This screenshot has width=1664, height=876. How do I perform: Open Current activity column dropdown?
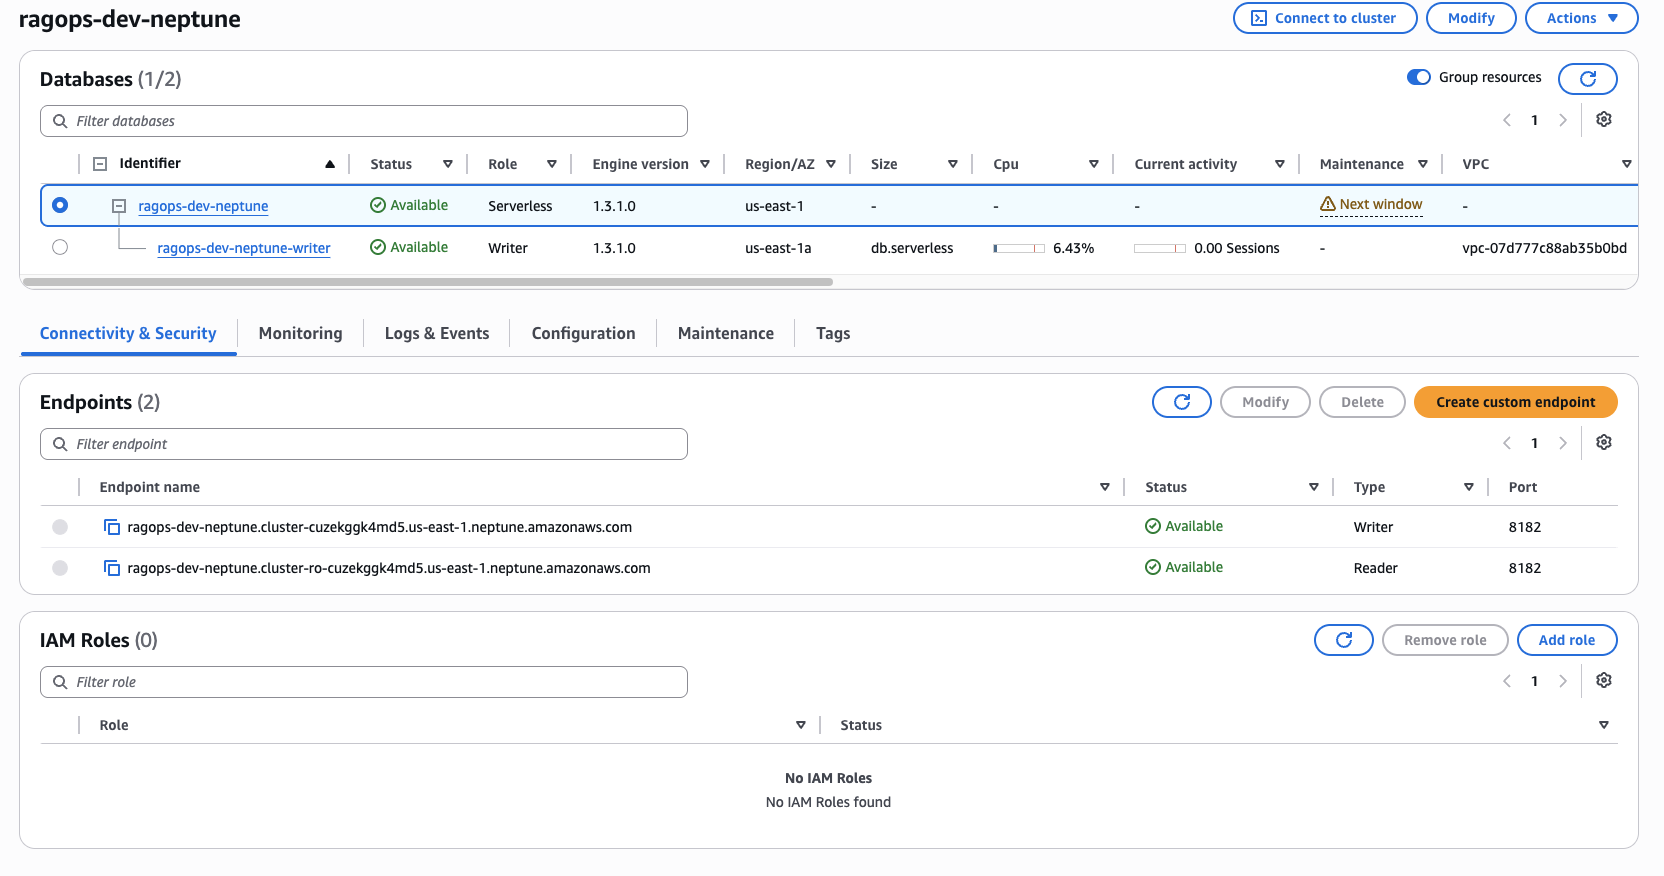(1280, 164)
